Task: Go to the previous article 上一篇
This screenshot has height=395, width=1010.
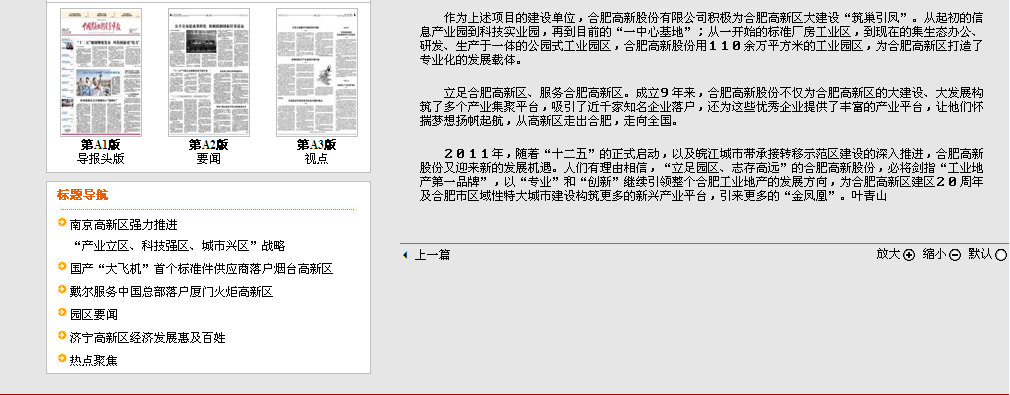Action: point(432,255)
